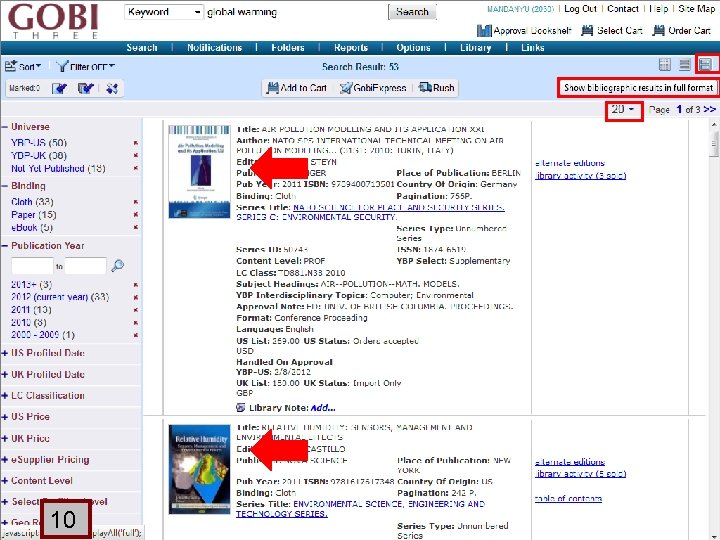
Task: Expand the LC Classification facet
Action: (x=44, y=396)
